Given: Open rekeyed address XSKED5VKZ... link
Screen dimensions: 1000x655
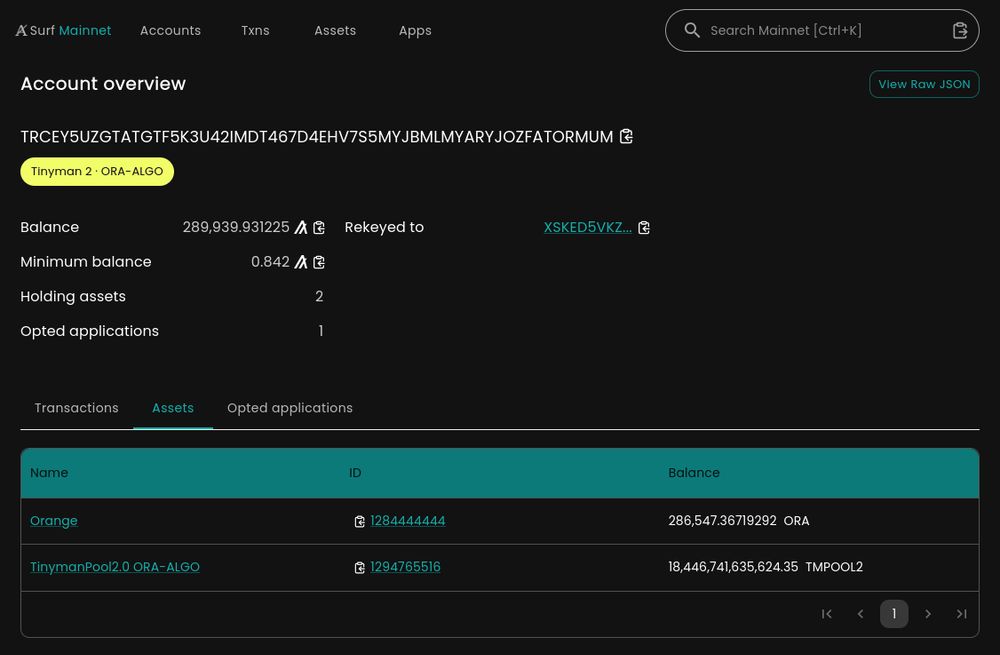Looking at the screenshot, I should 587,227.
